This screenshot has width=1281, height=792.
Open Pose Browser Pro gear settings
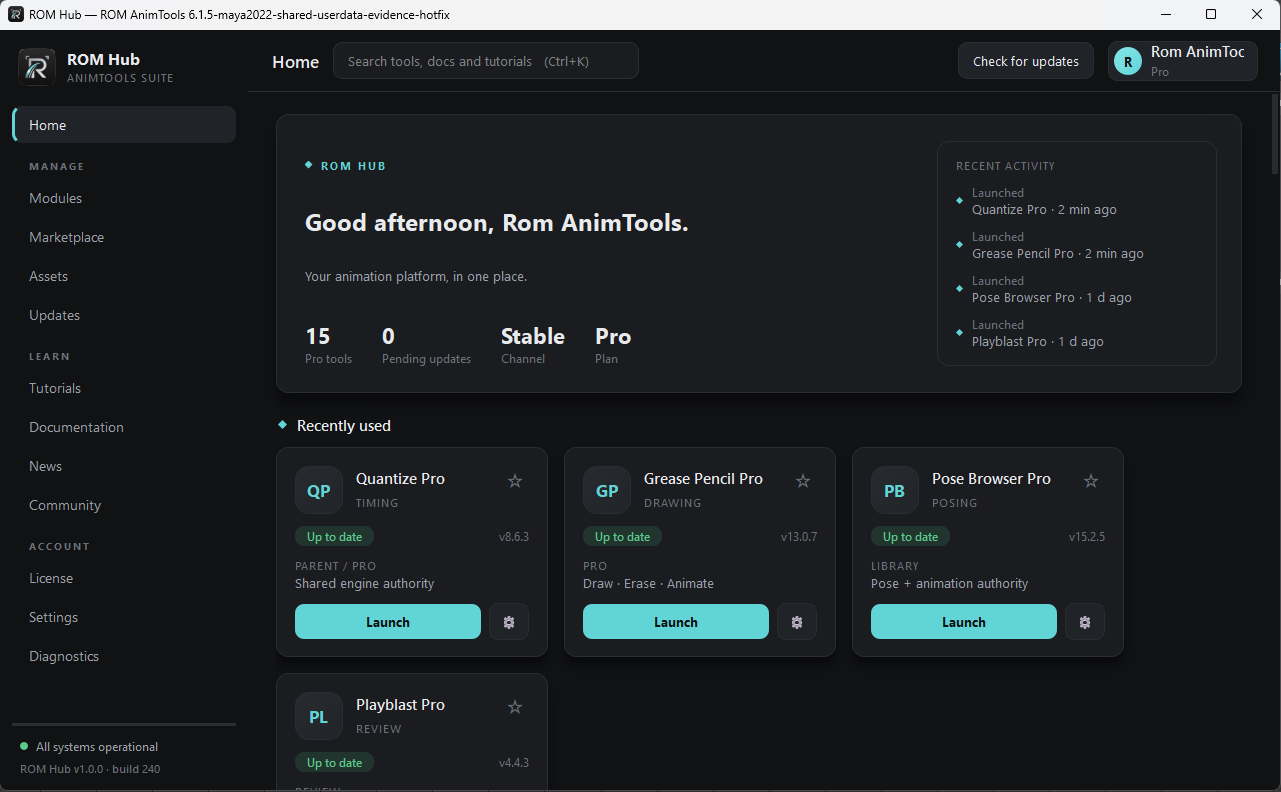coord(1085,622)
